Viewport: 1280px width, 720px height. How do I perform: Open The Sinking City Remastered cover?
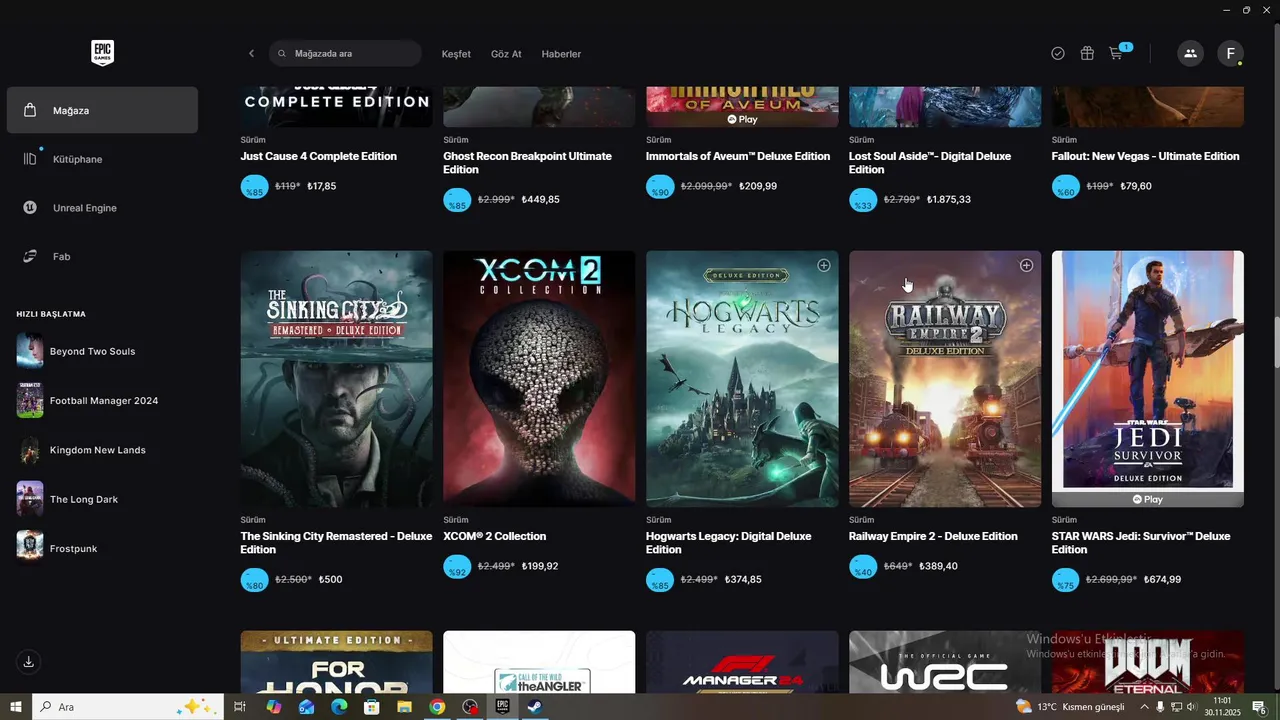point(337,379)
